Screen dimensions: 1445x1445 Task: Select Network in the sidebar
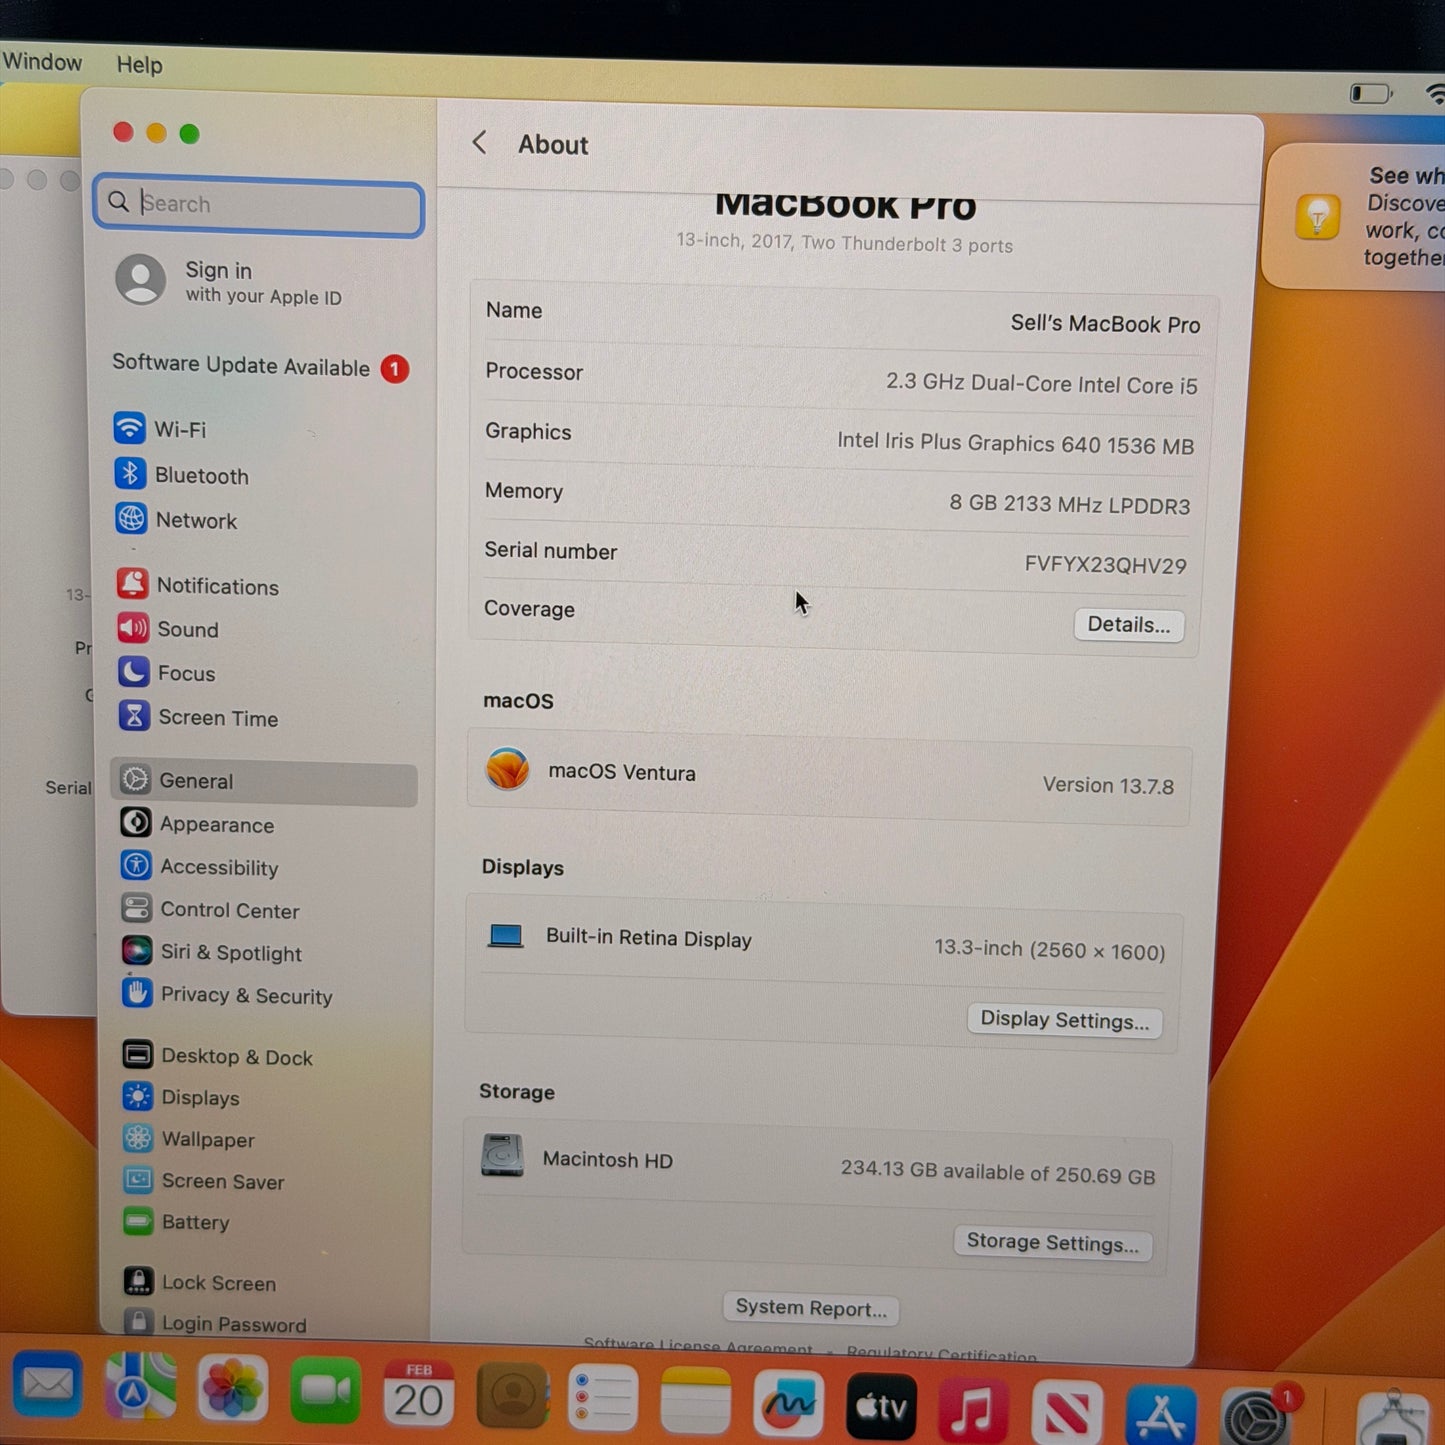coord(176,520)
